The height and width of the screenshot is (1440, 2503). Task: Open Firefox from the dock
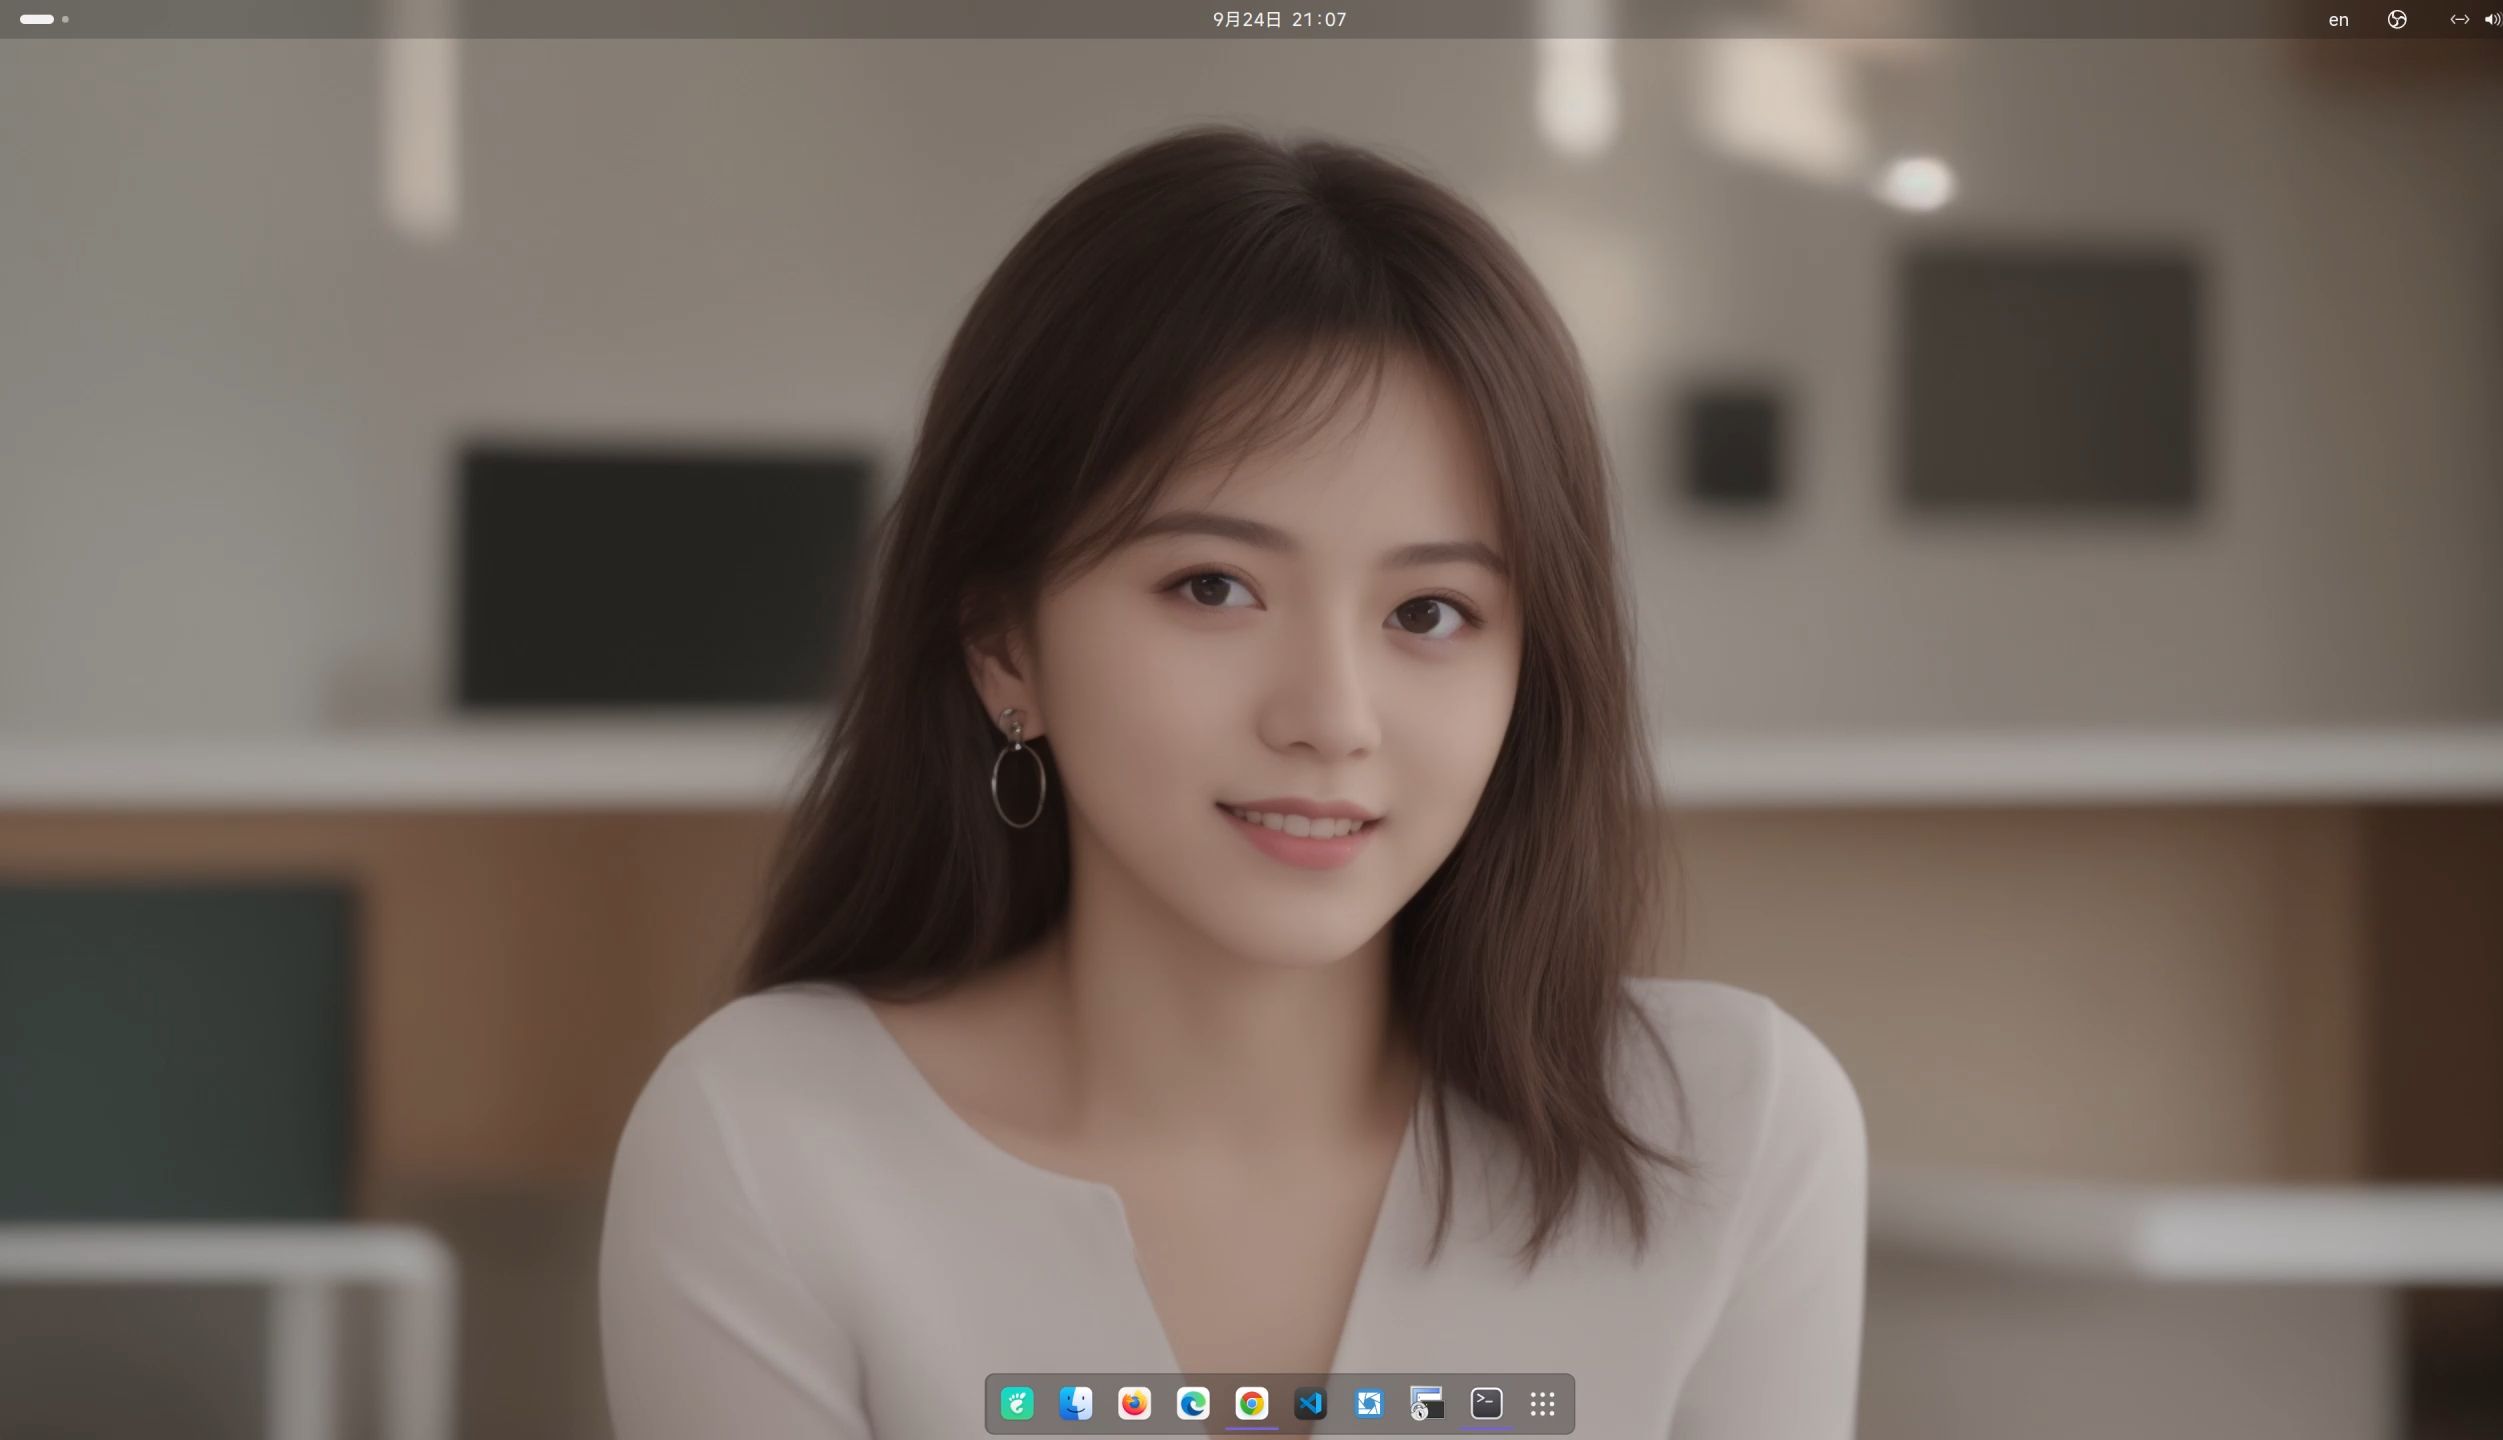tap(1134, 1404)
